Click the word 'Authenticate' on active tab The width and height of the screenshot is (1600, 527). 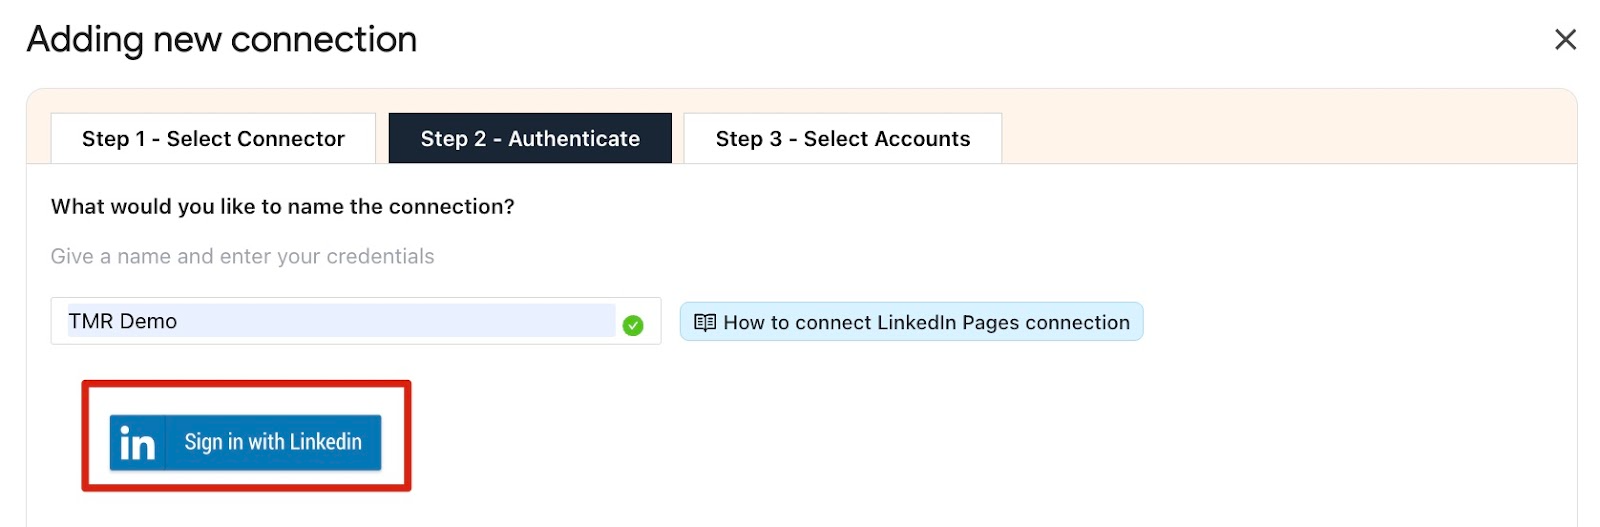574,139
